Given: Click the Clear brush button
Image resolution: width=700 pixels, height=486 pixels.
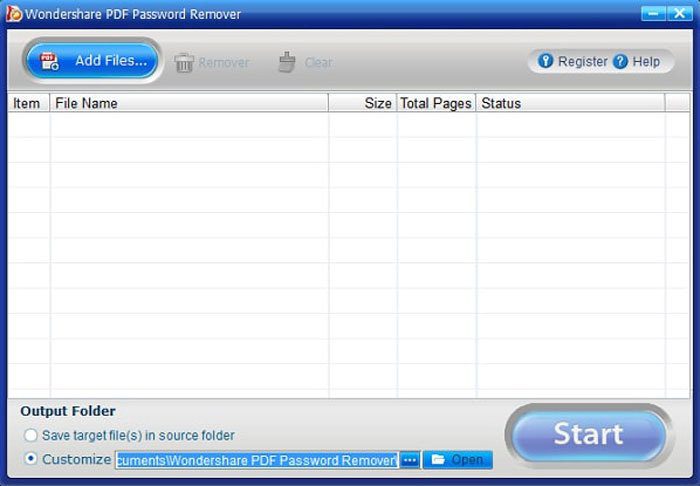Looking at the screenshot, I should point(306,62).
